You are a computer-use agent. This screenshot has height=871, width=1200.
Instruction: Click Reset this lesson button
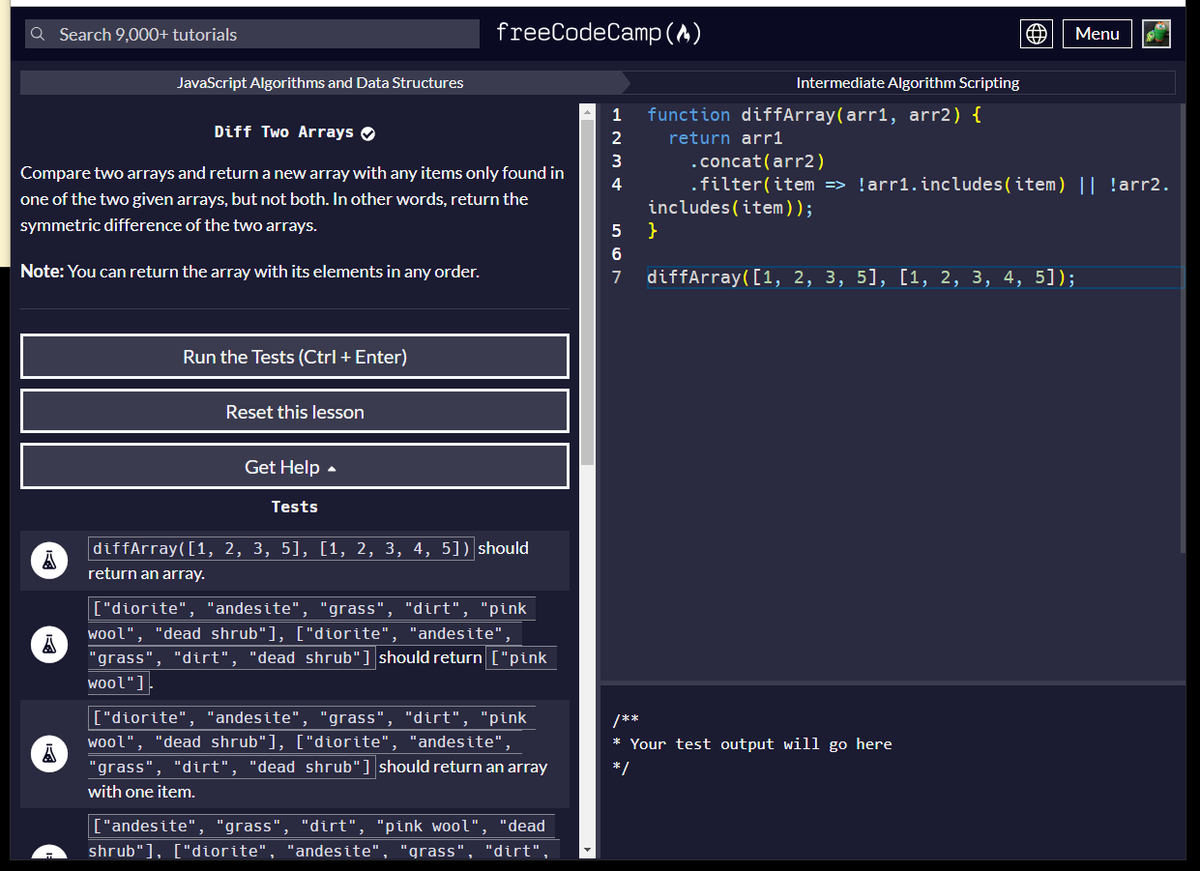[x=295, y=412]
